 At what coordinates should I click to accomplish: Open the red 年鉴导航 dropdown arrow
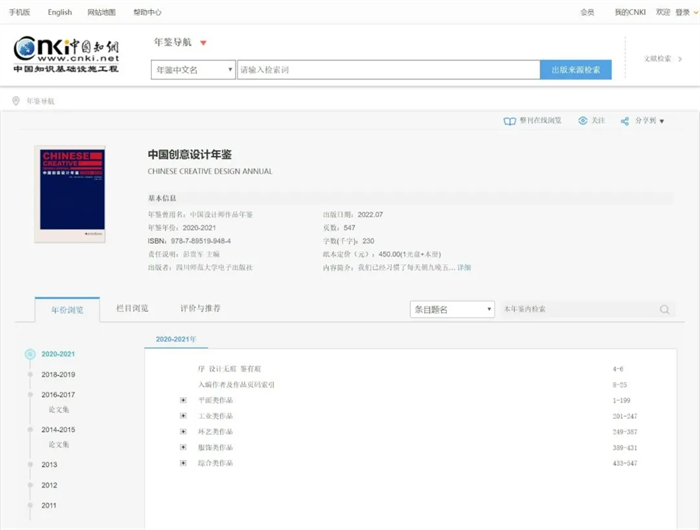point(203,43)
